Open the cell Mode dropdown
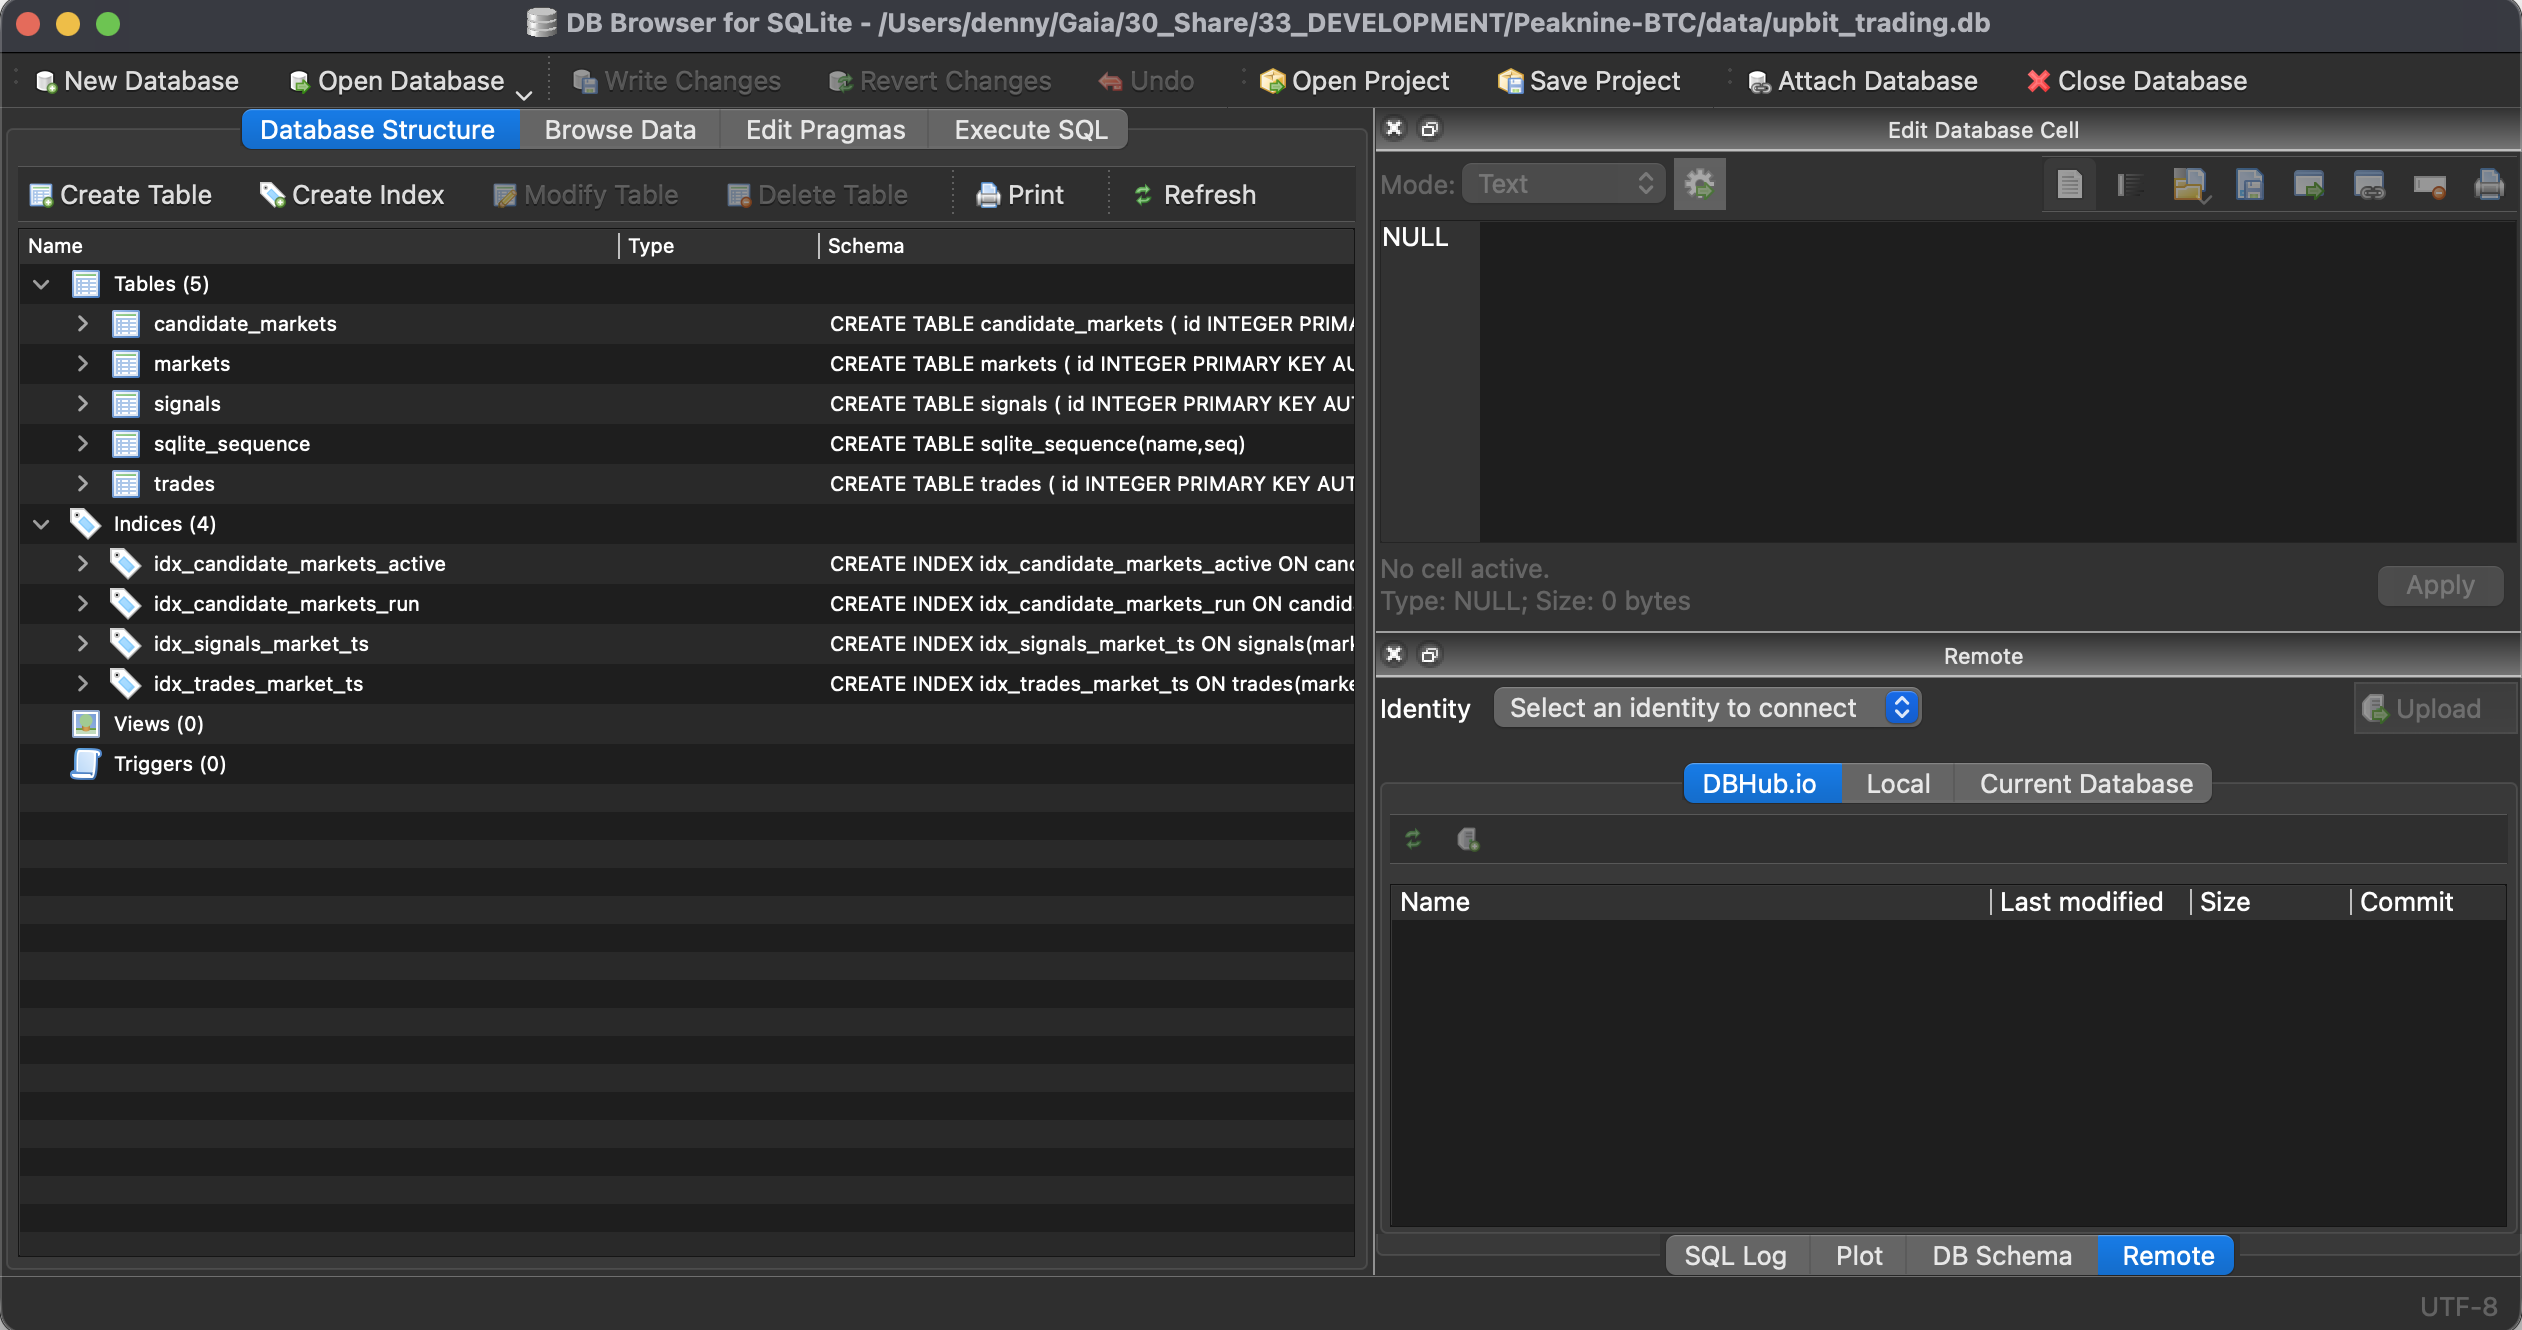 click(1561, 184)
